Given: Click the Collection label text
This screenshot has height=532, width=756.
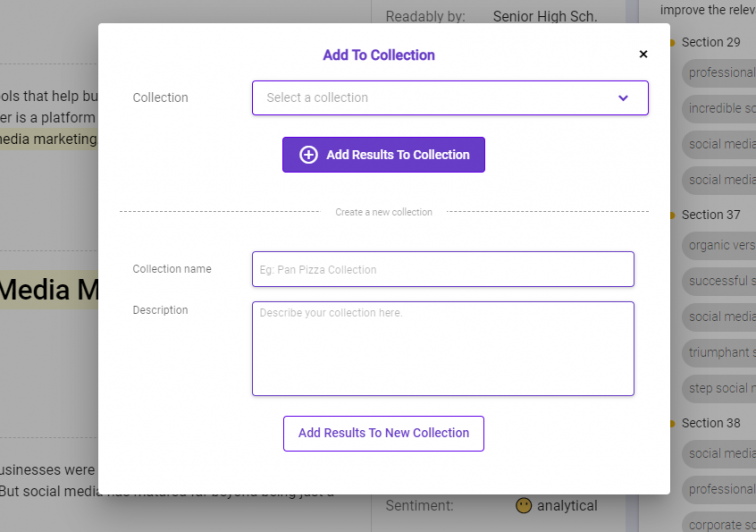Looking at the screenshot, I should 160,97.
